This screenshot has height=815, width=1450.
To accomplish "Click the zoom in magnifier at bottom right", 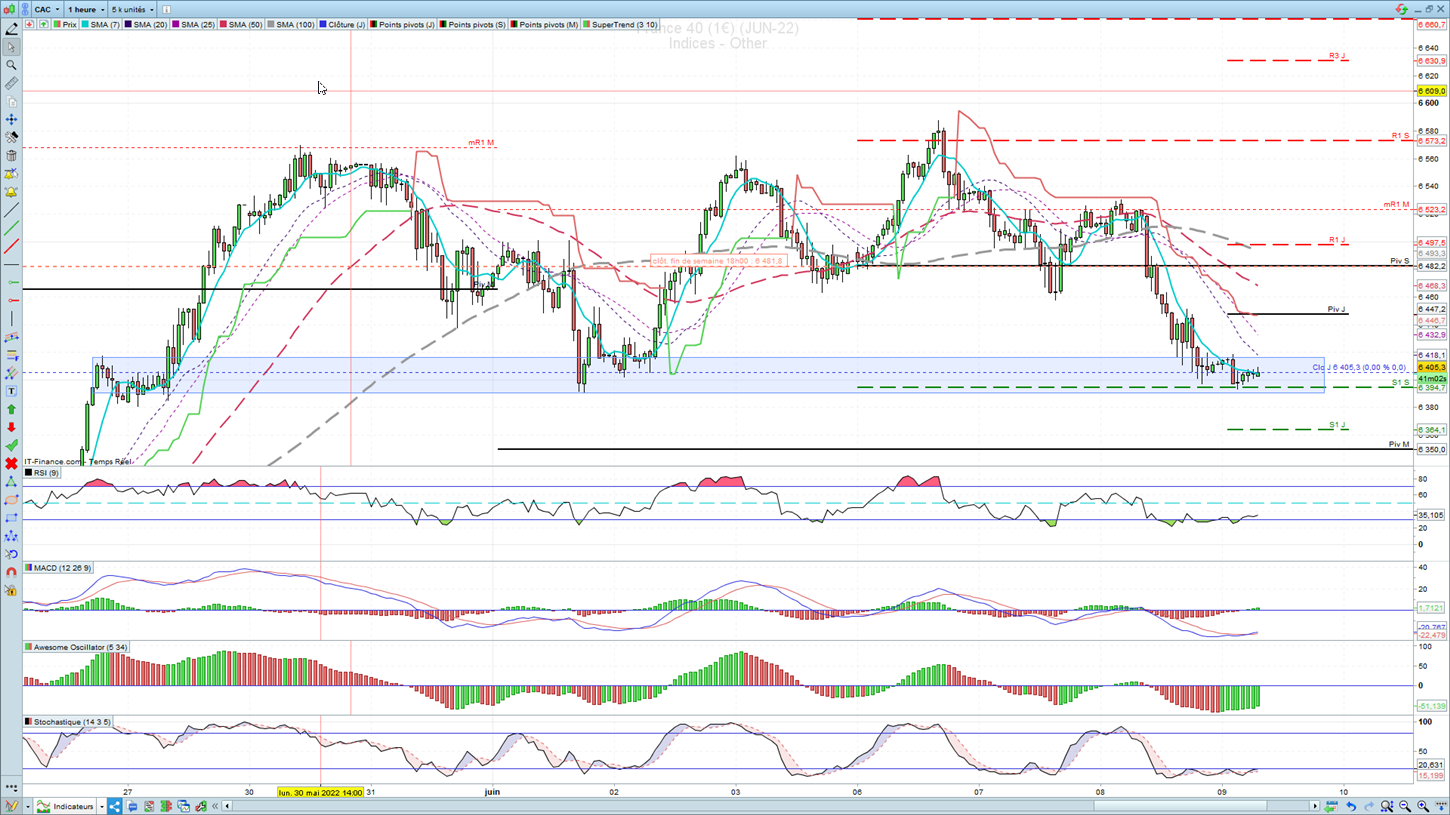I will coord(1423,806).
